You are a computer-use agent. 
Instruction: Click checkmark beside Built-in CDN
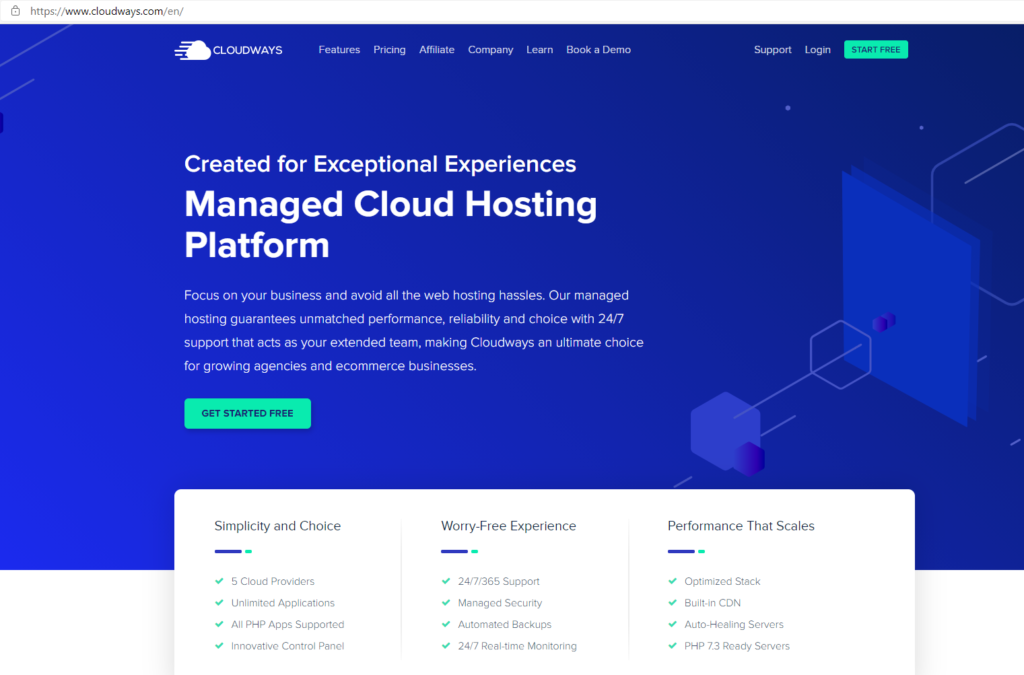click(673, 603)
